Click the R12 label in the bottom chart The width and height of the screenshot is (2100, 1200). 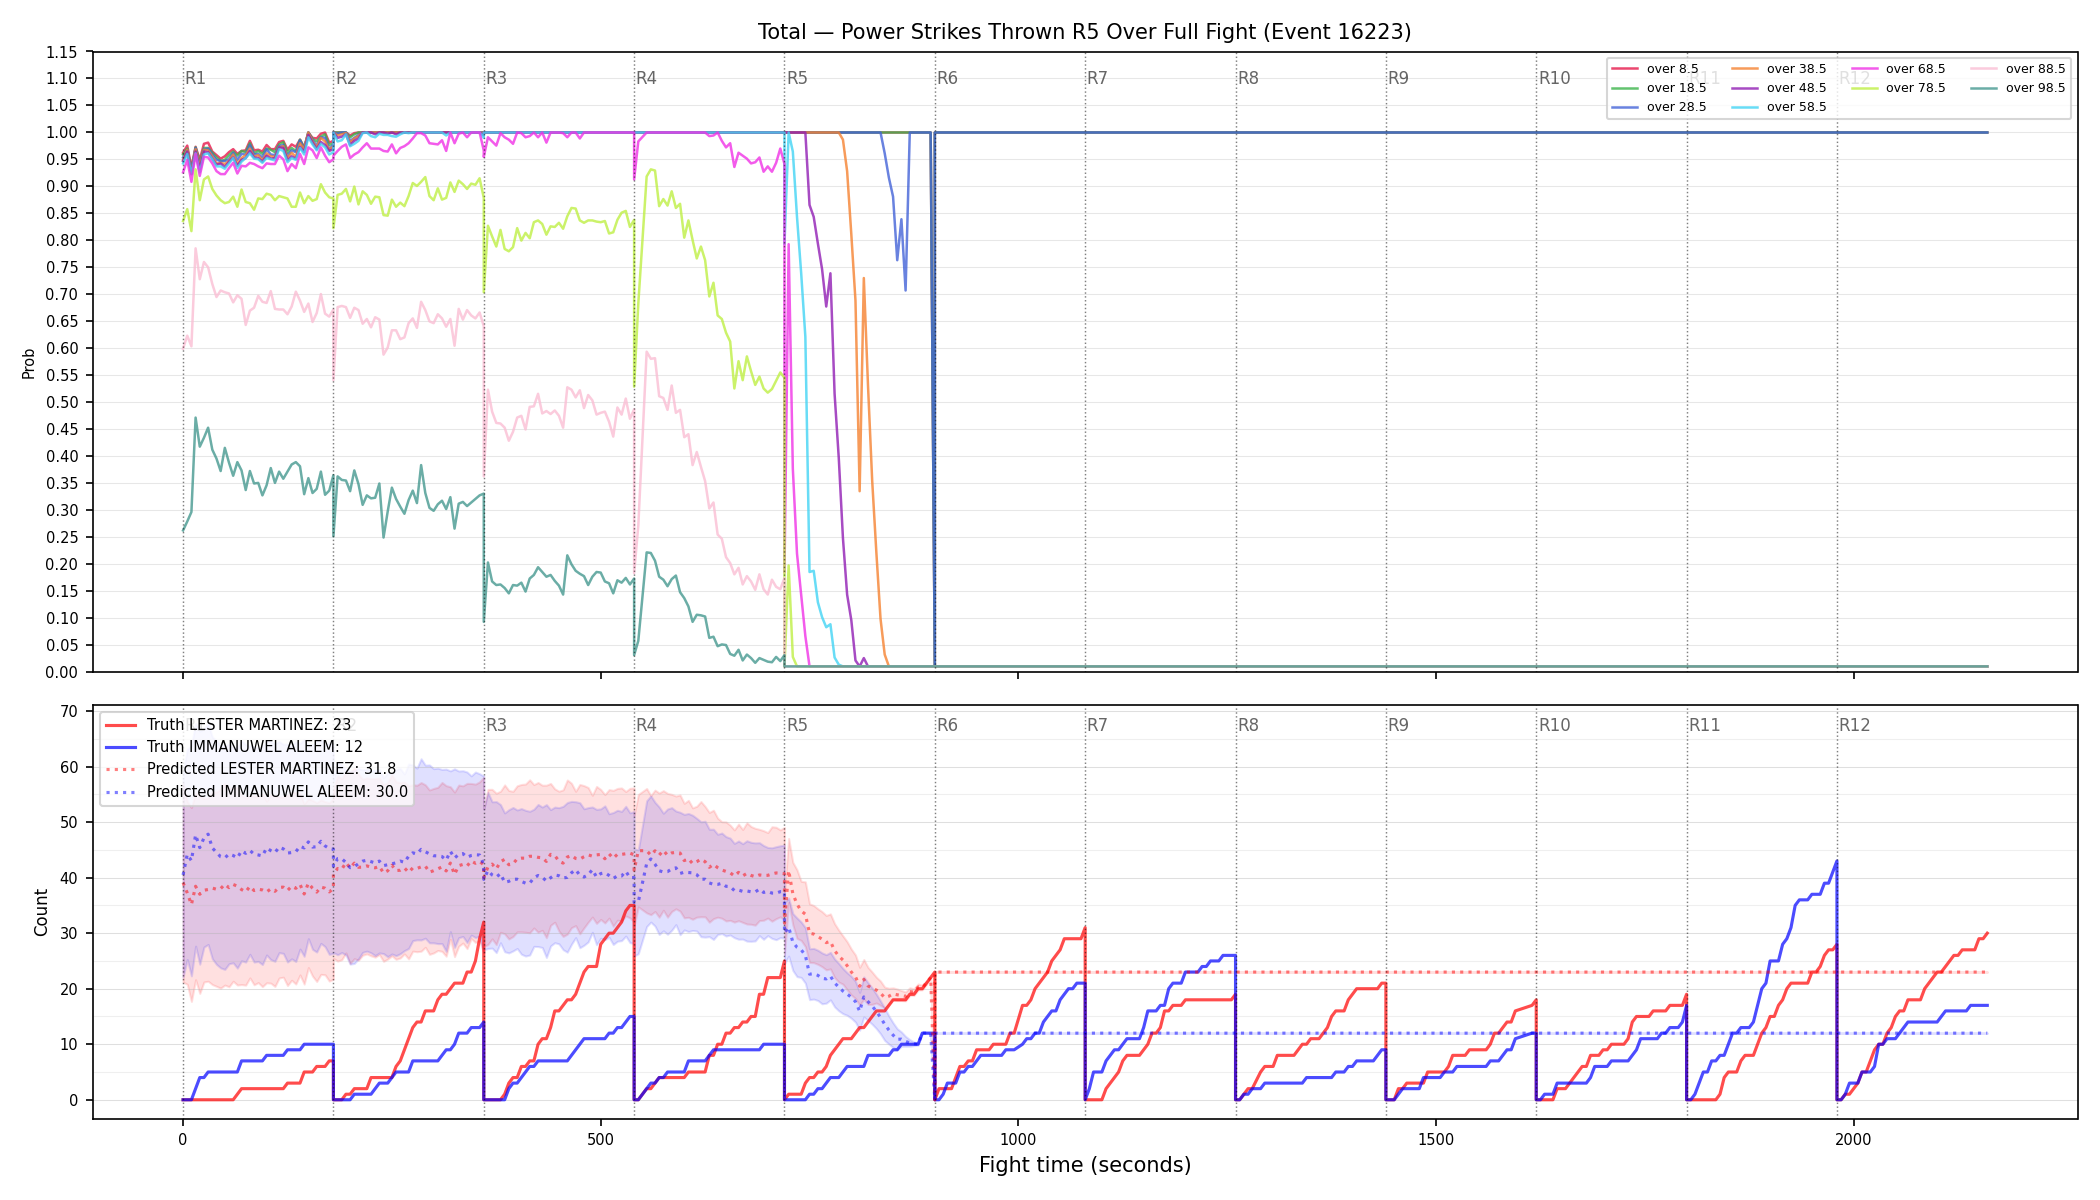[1854, 725]
